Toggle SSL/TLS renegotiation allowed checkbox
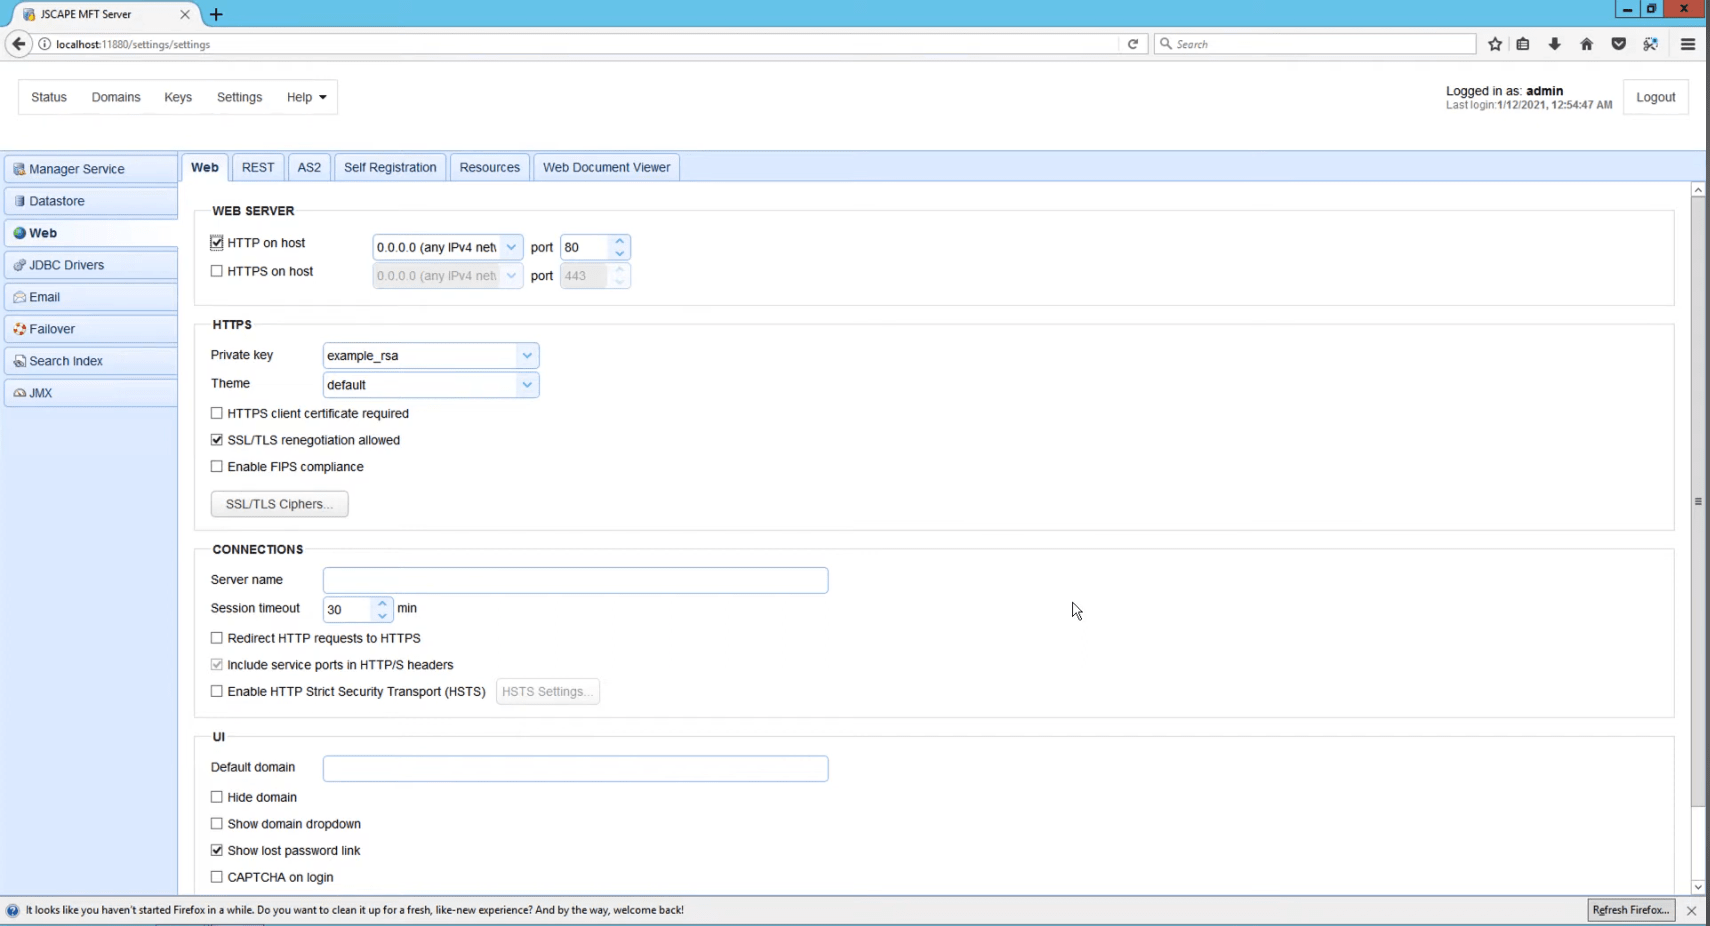This screenshot has width=1710, height=926. pyautogui.click(x=217, y=440)
